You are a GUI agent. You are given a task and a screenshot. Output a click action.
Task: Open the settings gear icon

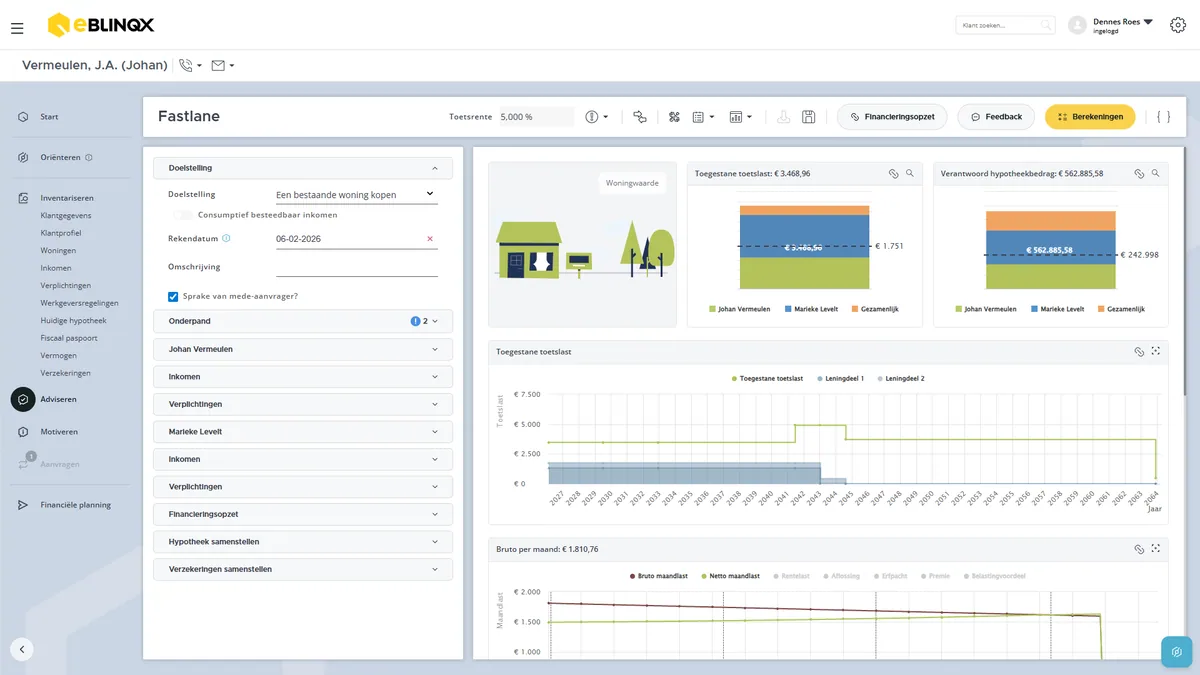1177,25
